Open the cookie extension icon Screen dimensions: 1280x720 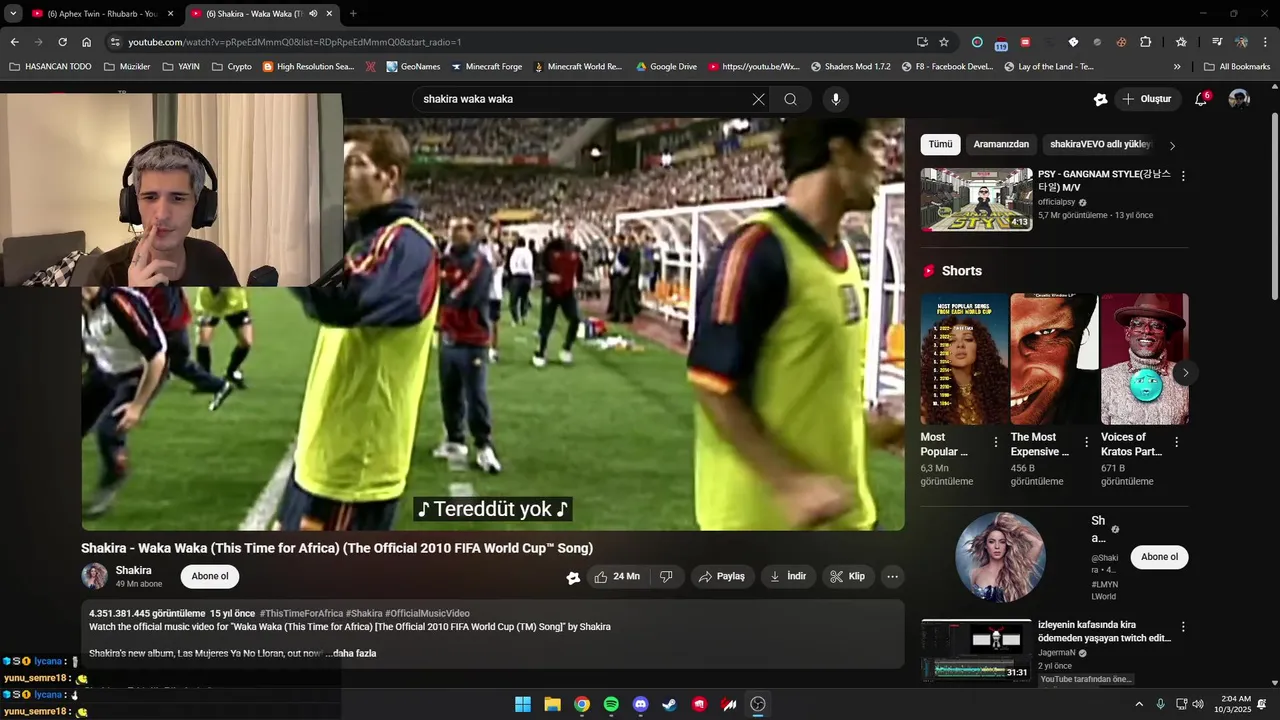click(x=1121, y=42)
